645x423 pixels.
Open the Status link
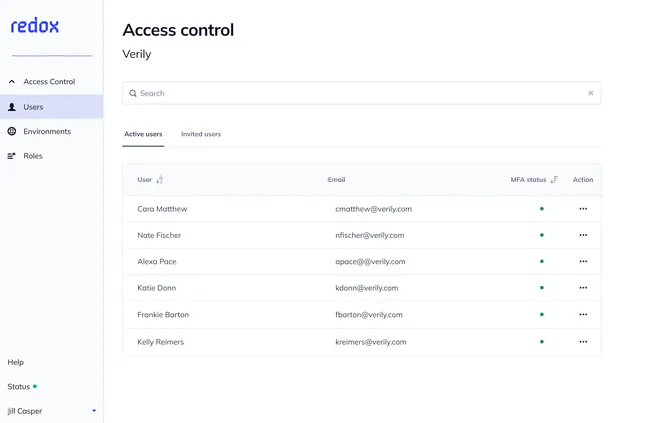pyautogui.click(x=19, y=386)
